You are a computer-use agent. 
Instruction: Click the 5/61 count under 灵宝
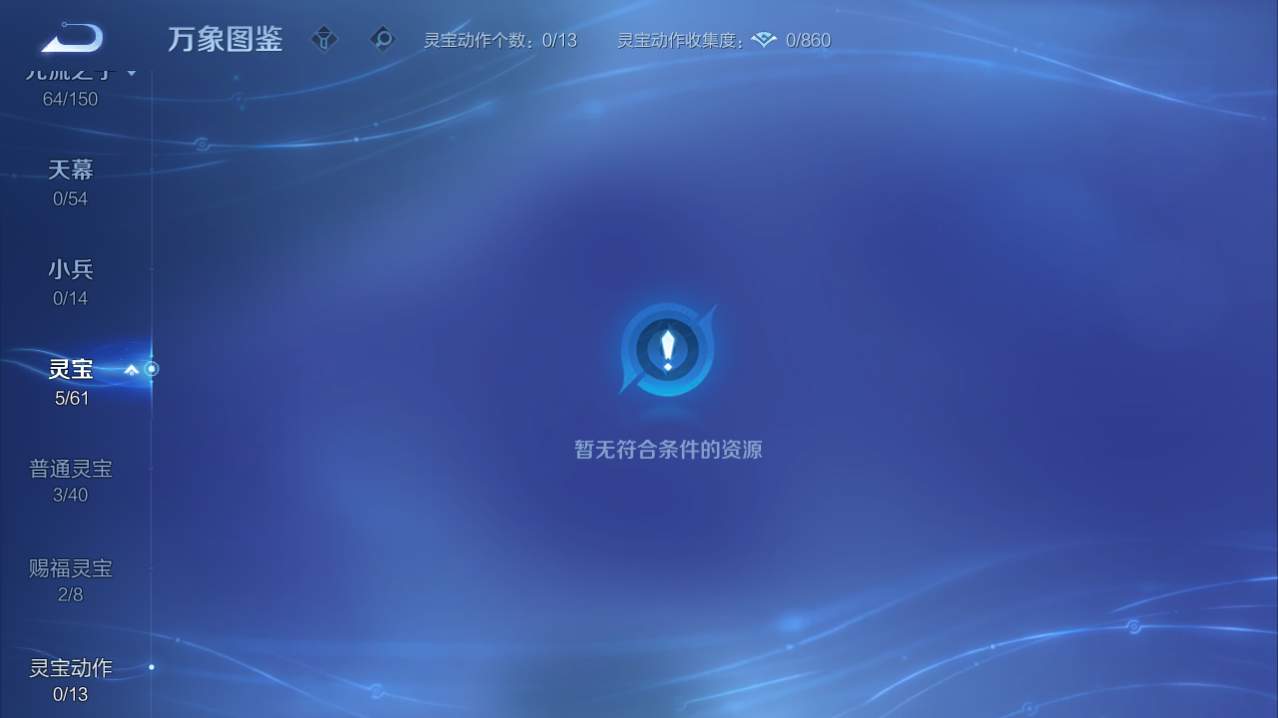pyautogui.click(x=71, y=398)
